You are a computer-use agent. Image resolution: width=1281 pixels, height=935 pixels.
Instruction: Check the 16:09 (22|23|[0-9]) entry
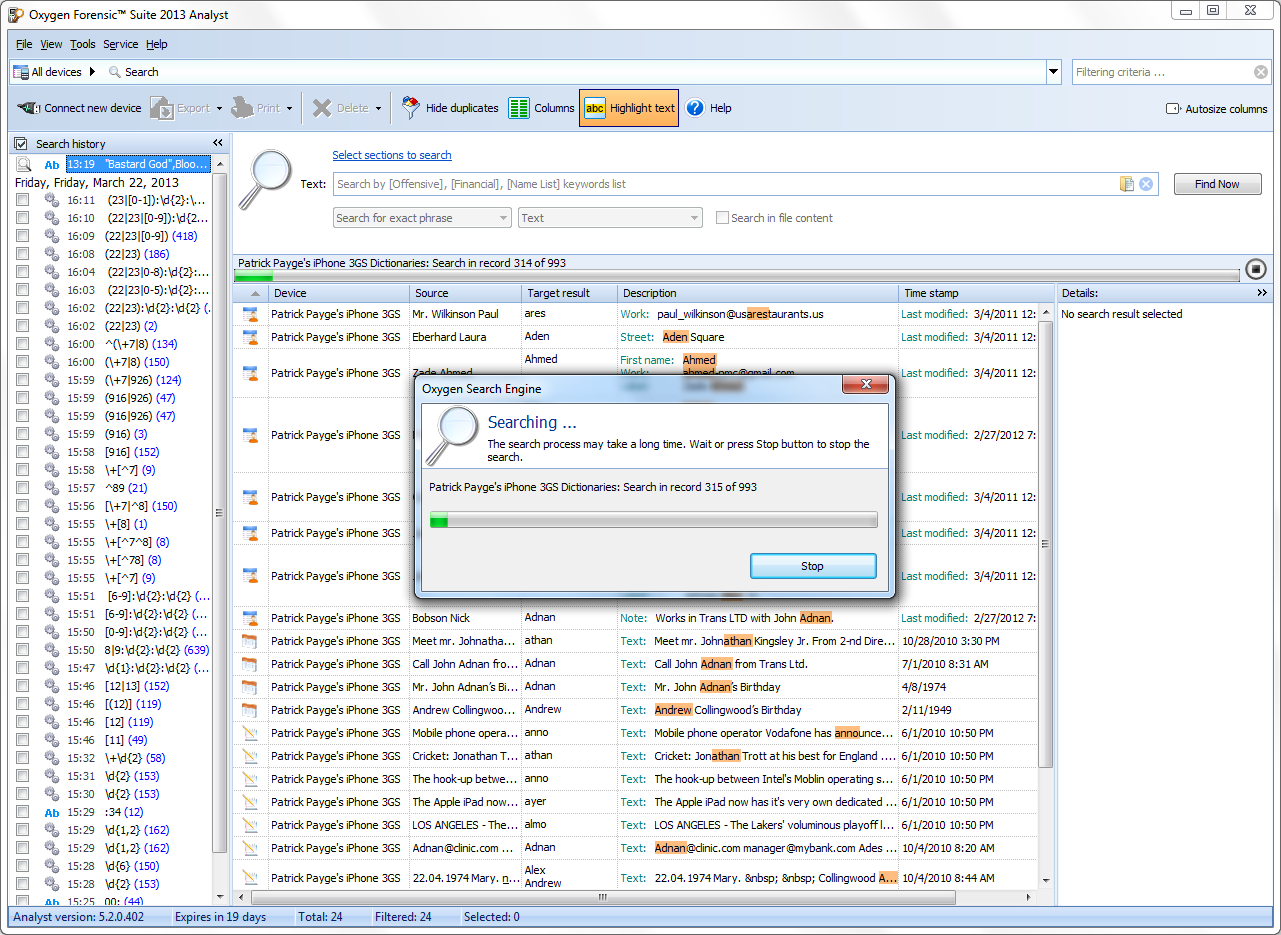22,236
